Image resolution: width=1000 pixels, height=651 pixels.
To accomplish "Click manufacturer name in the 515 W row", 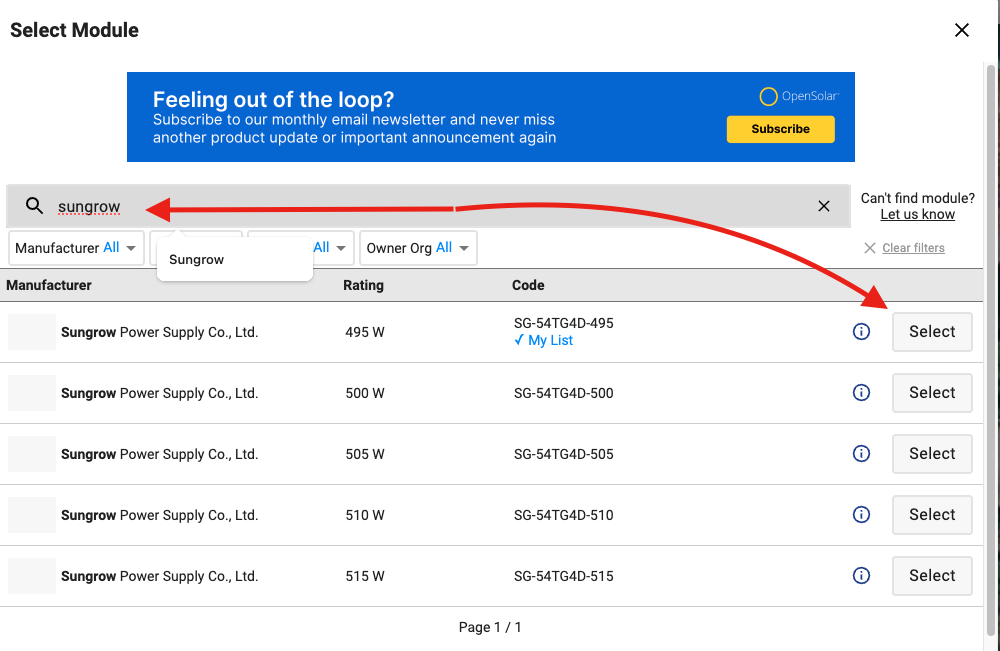I will pos(159,576).
